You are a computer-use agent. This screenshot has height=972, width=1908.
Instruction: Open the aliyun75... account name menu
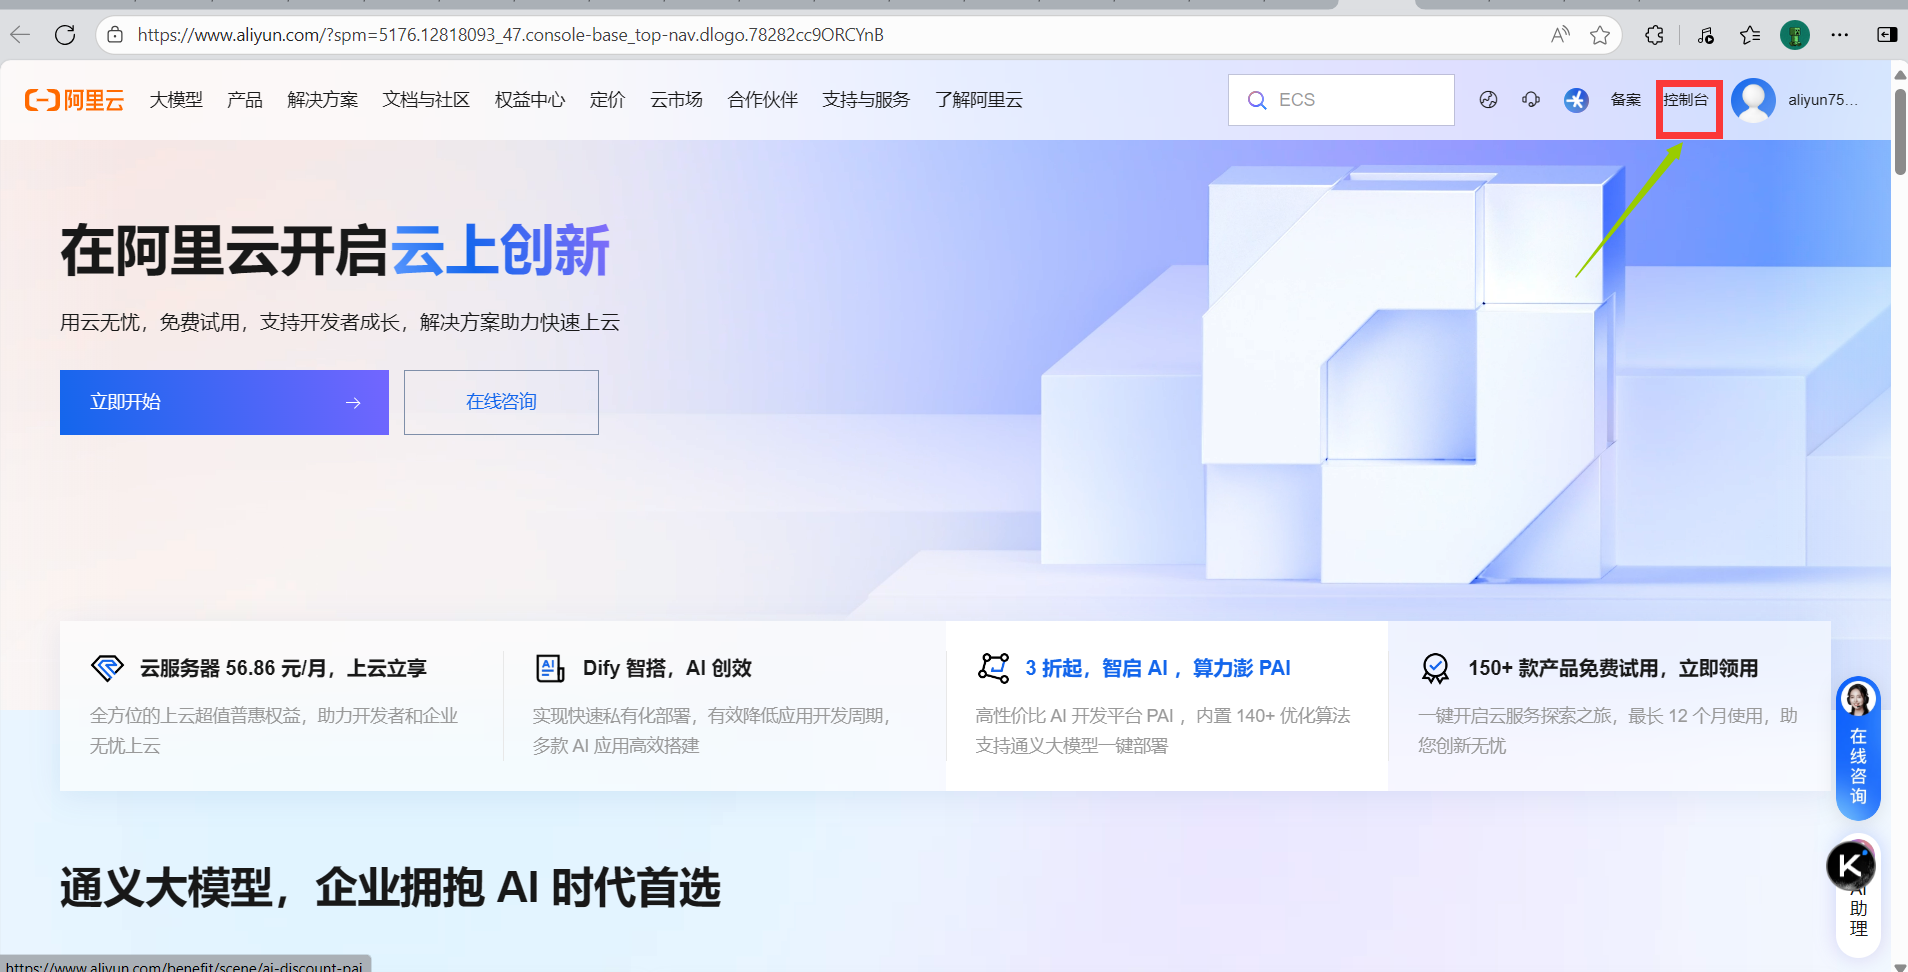point(1823,100)
